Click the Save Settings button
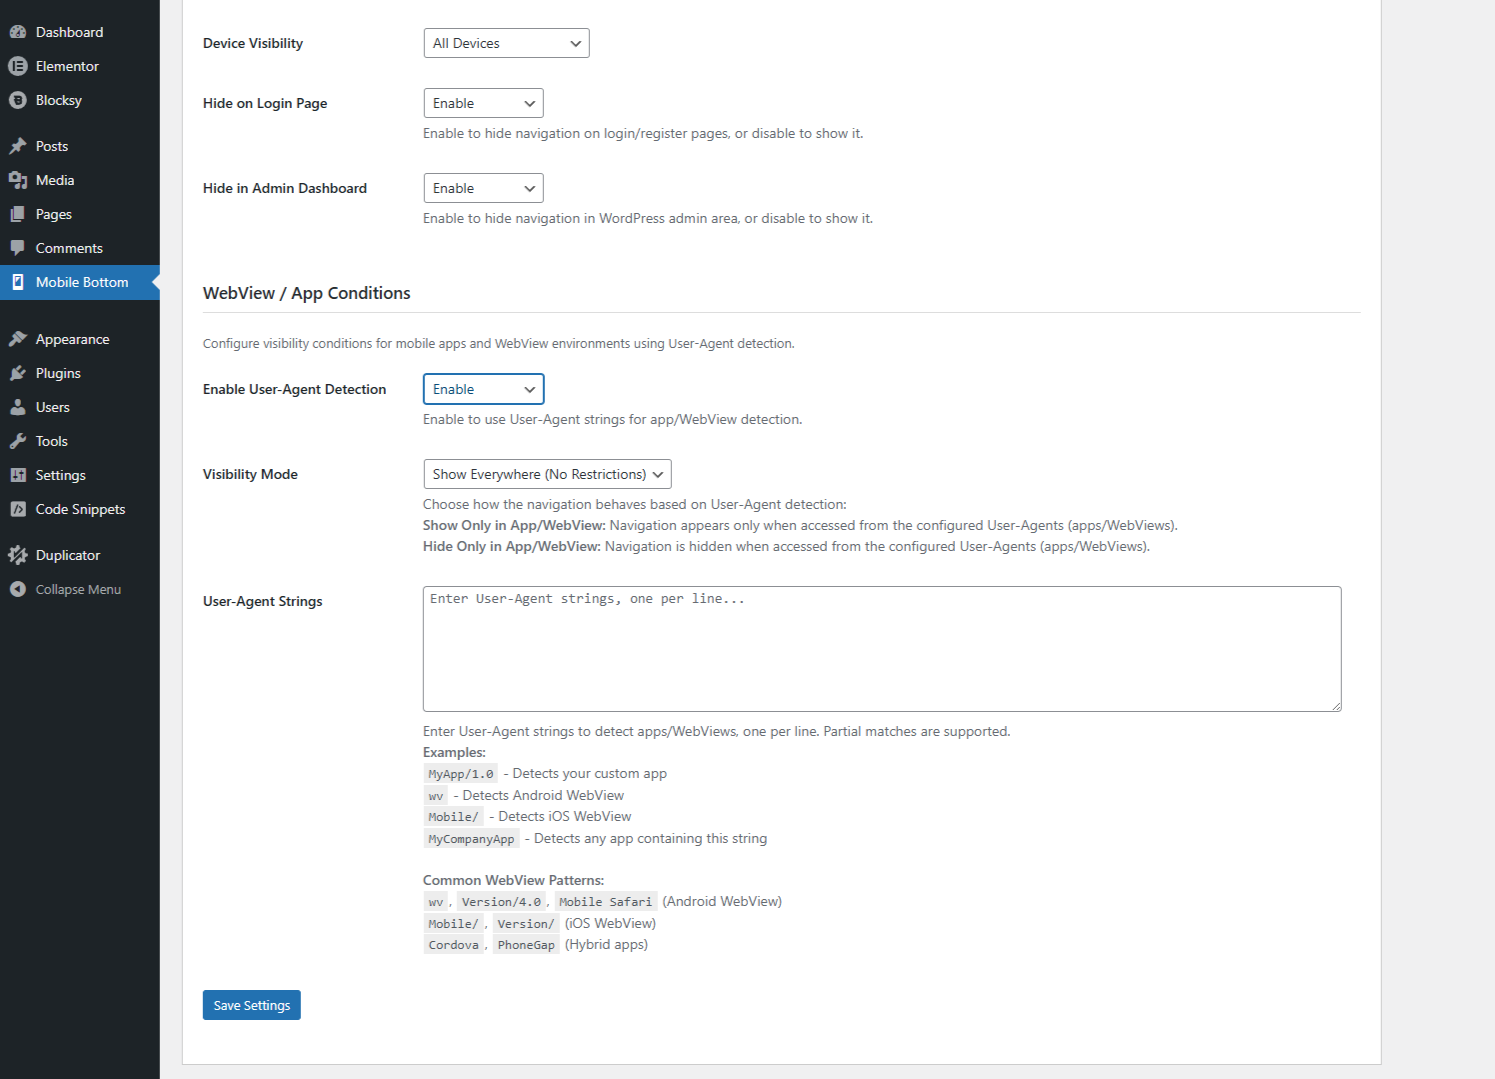 coord(251,1005)
